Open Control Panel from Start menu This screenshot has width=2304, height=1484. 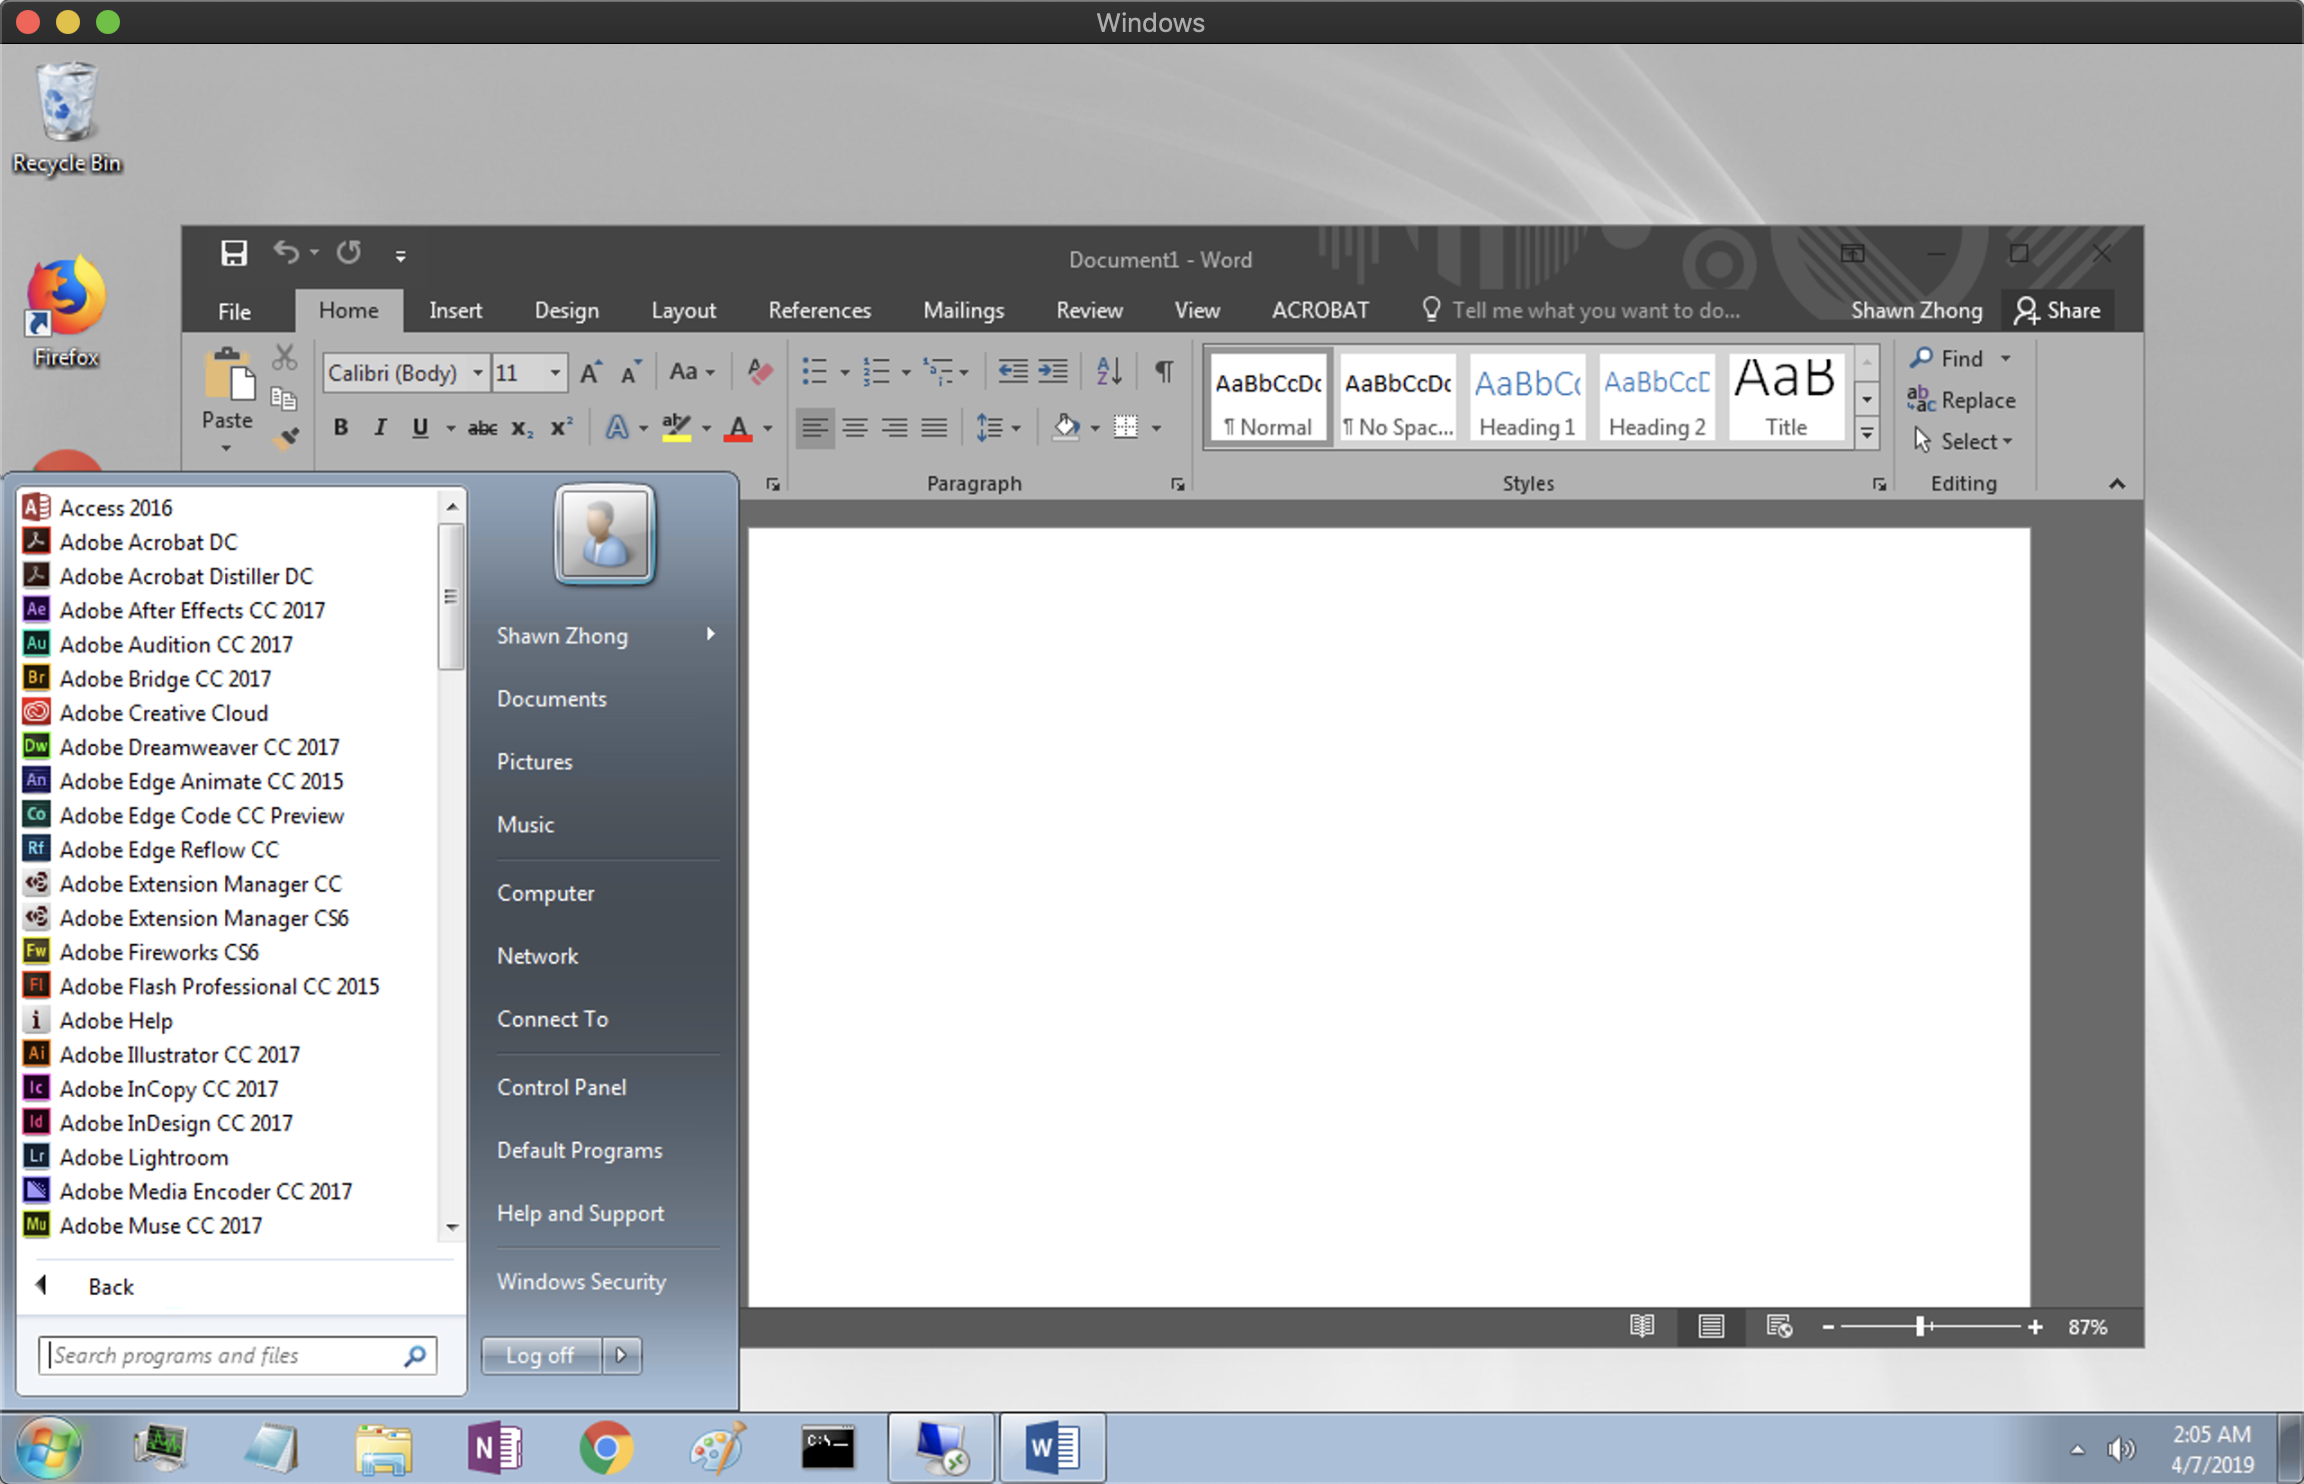[x=561, y=1087]
